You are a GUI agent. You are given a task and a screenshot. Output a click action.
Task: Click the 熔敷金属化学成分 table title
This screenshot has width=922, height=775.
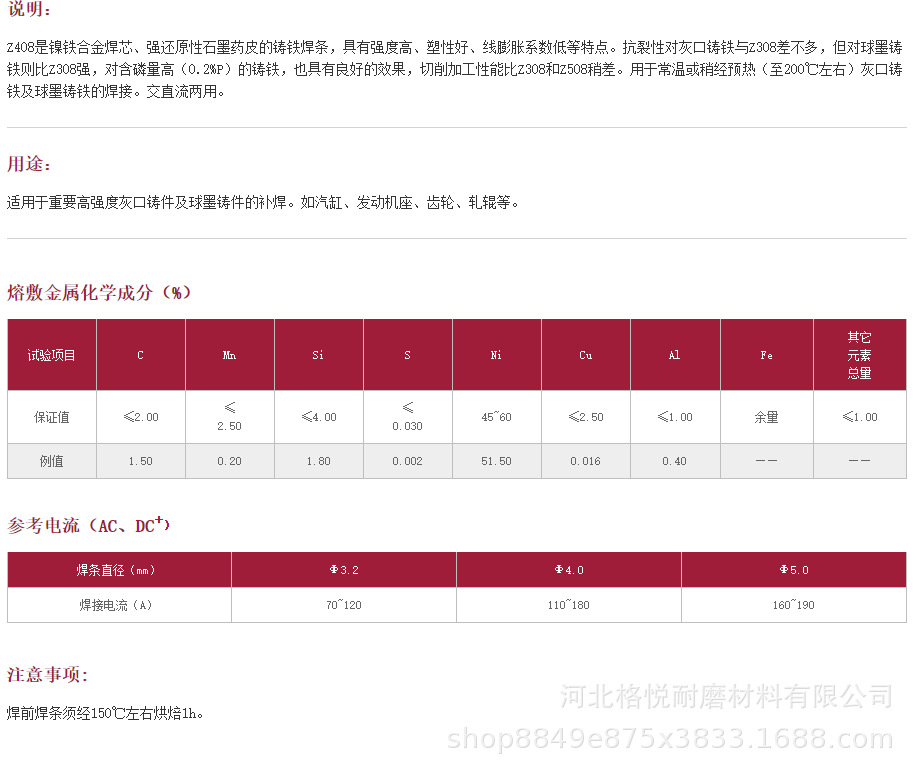coord(95,293)
